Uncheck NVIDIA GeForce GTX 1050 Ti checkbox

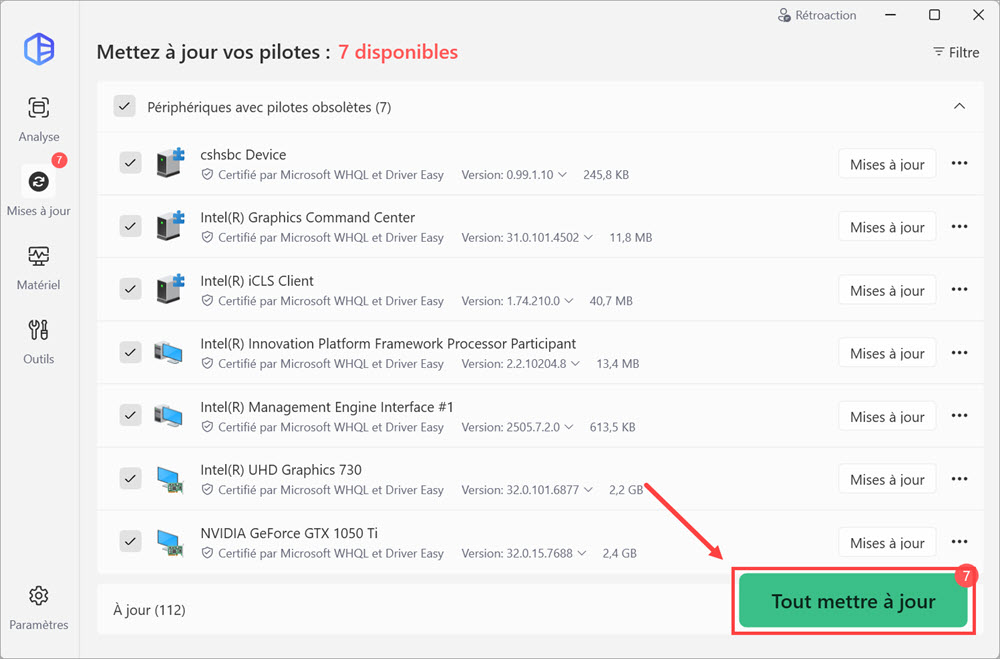tap(130, 542)
